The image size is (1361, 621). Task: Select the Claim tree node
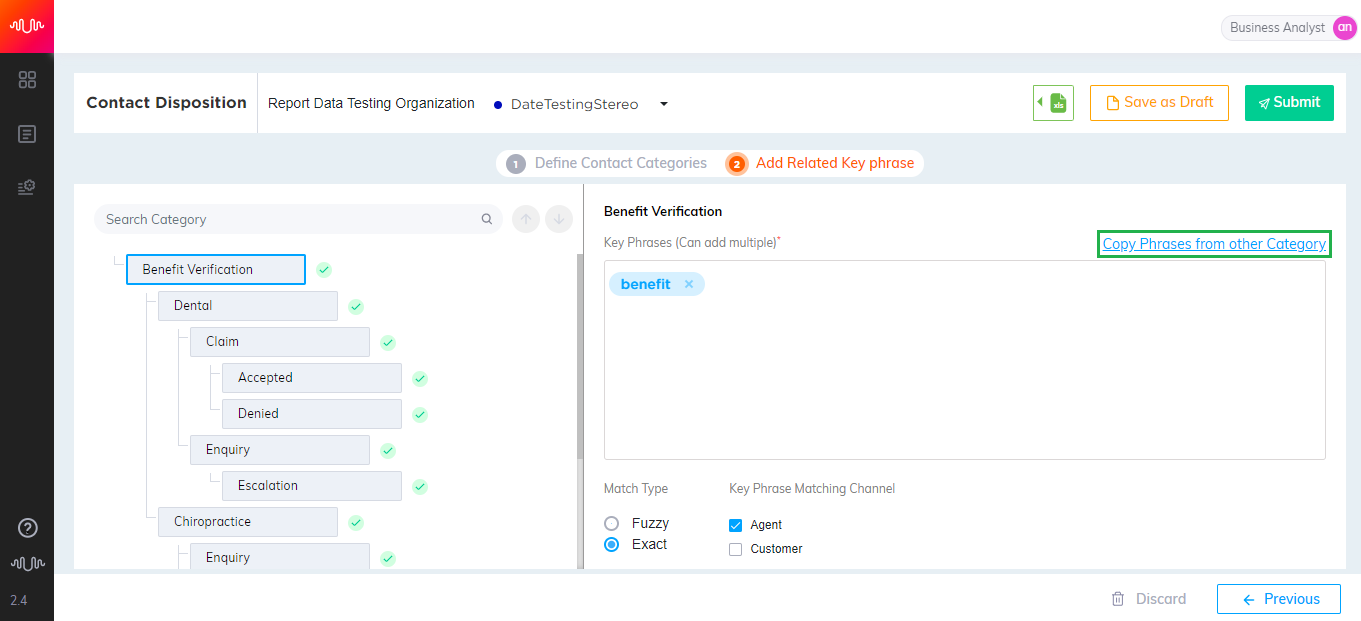tap(280, 342)
